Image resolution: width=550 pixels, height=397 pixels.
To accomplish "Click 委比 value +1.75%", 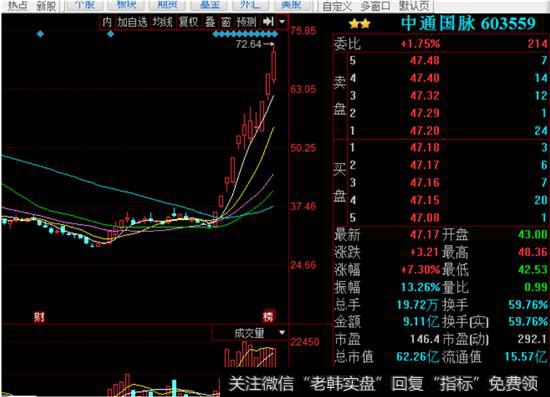I will tap(420, 44).
